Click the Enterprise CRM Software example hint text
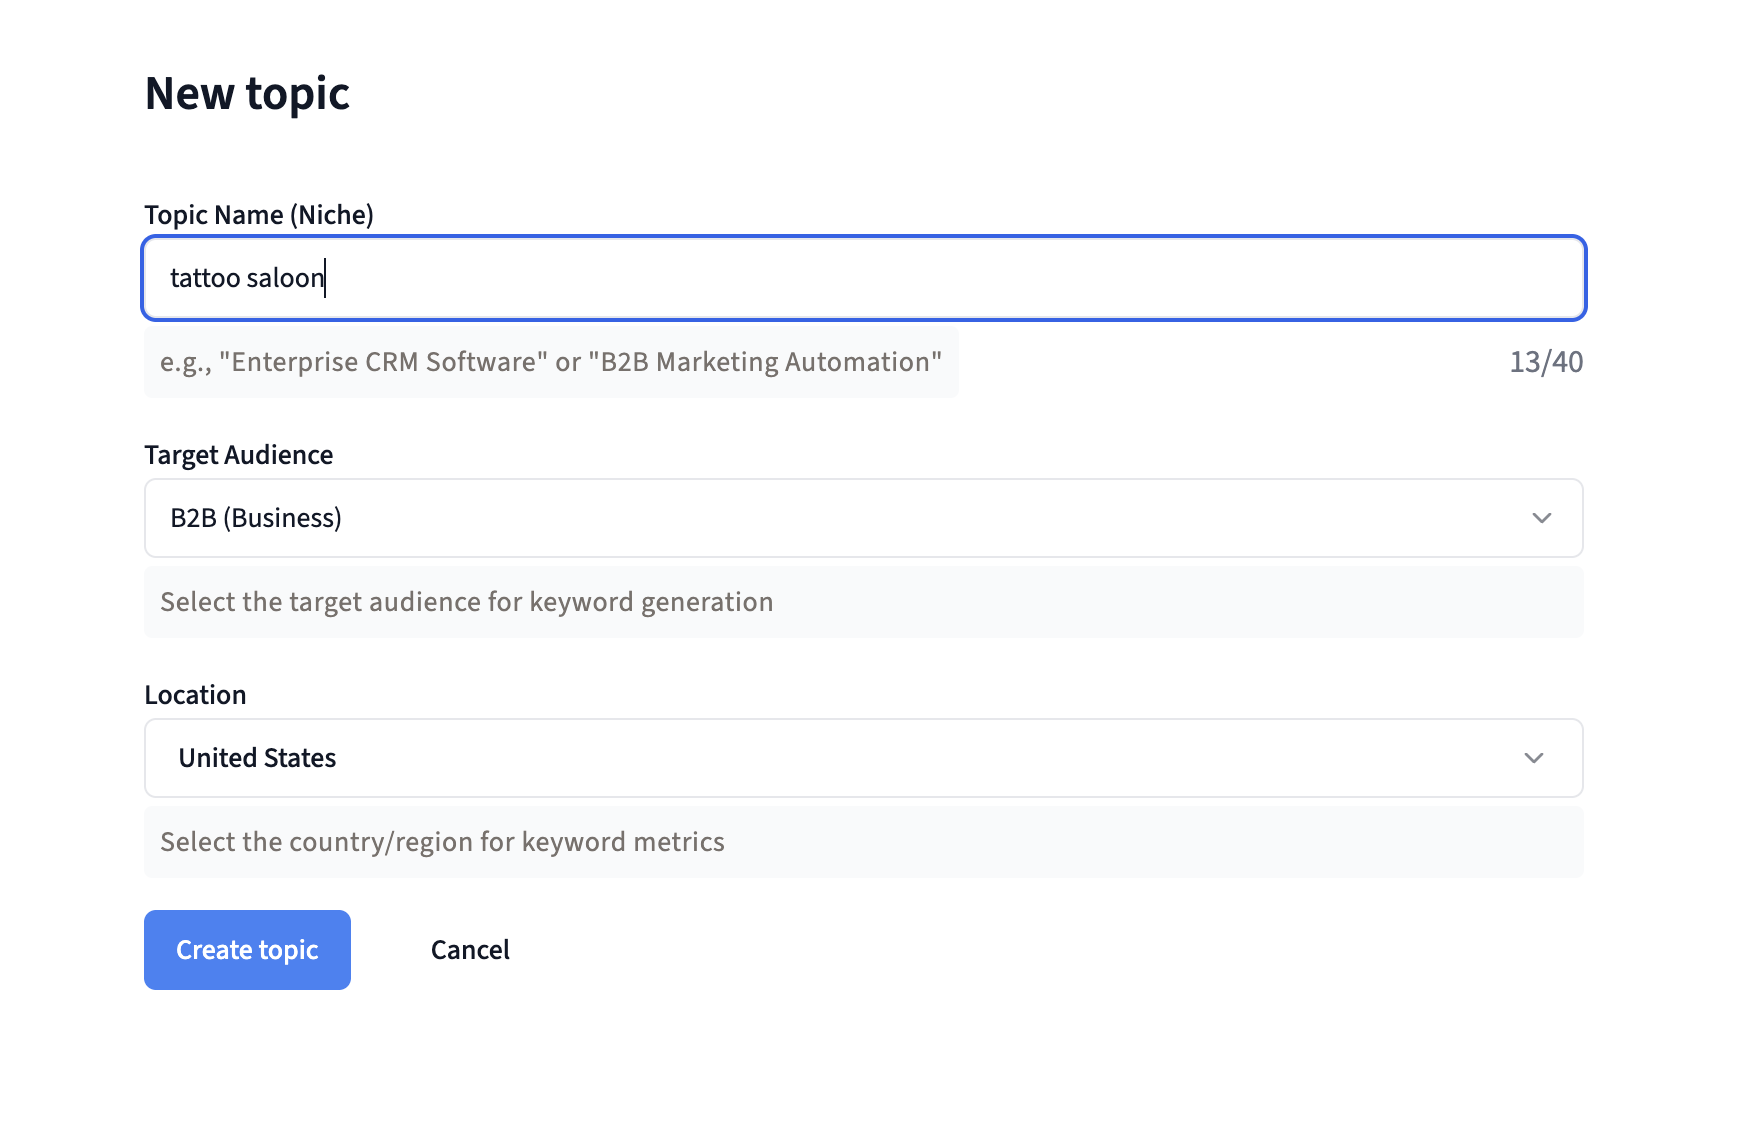 coord(549,362)
